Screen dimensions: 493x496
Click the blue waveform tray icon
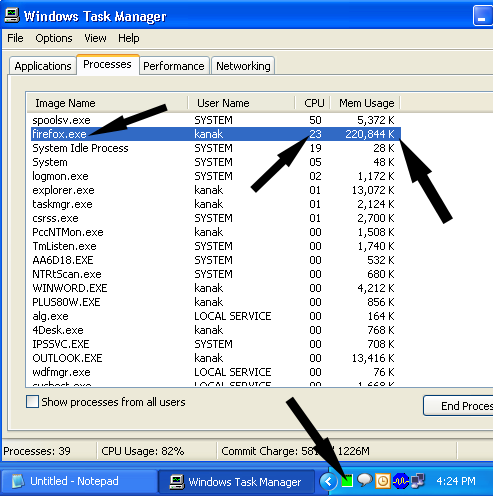click(x=401, y=481)
